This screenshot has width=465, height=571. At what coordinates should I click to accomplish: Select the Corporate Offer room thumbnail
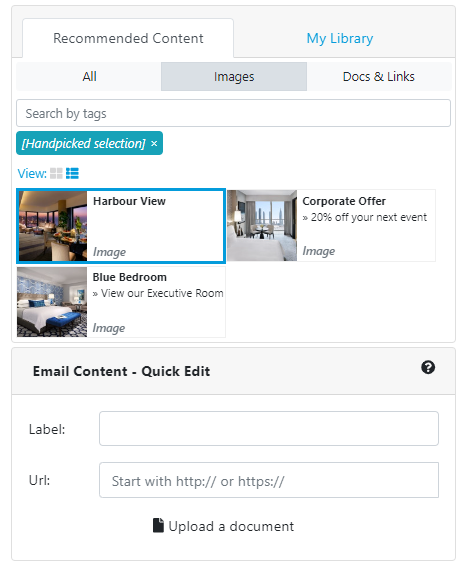click(262, 225)
